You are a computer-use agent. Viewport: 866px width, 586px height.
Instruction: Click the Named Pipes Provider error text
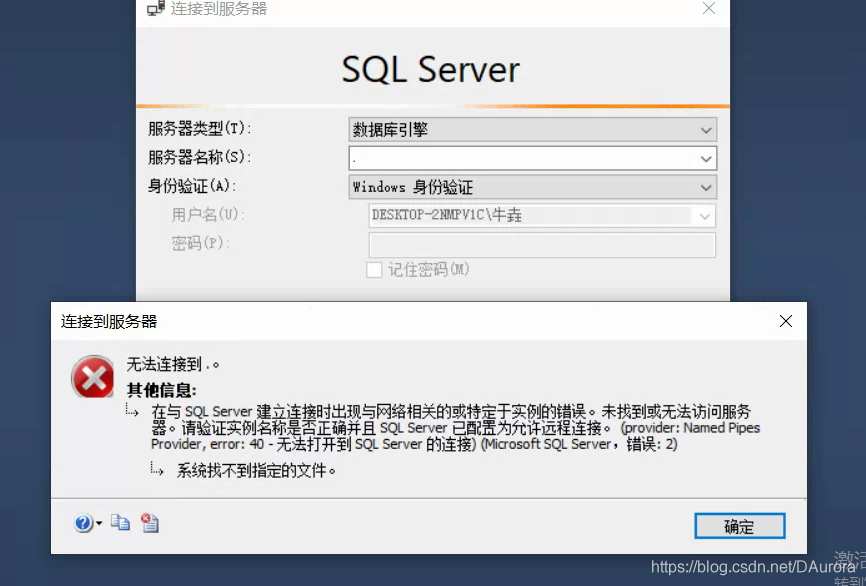[456, 428]
